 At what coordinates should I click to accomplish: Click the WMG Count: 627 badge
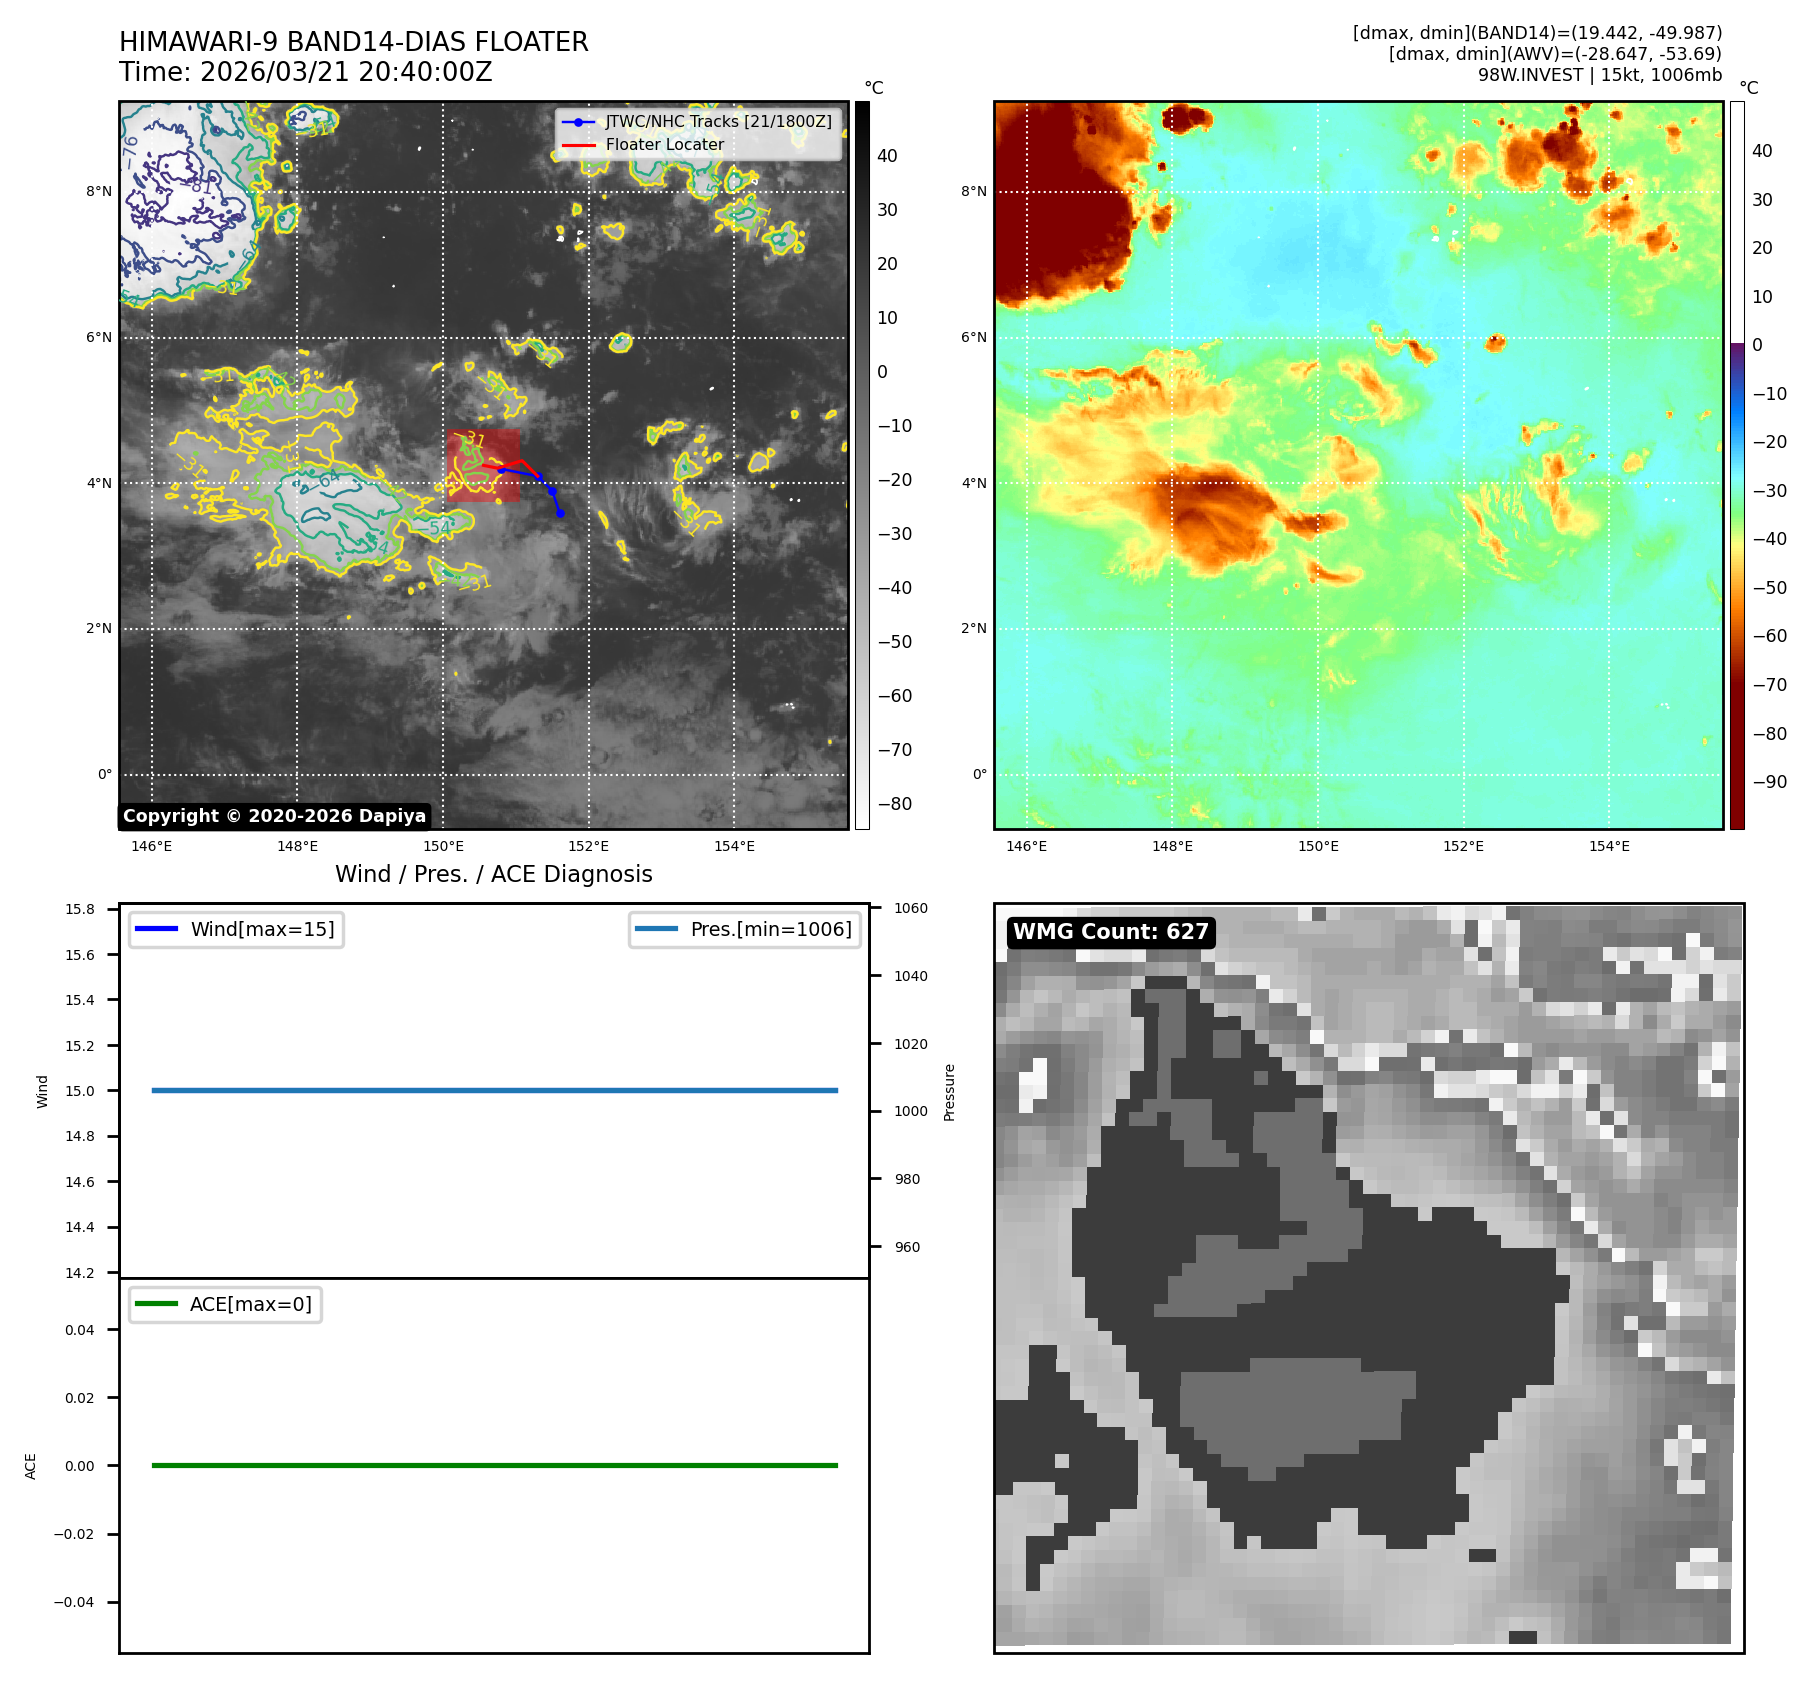pos(1110,932)
